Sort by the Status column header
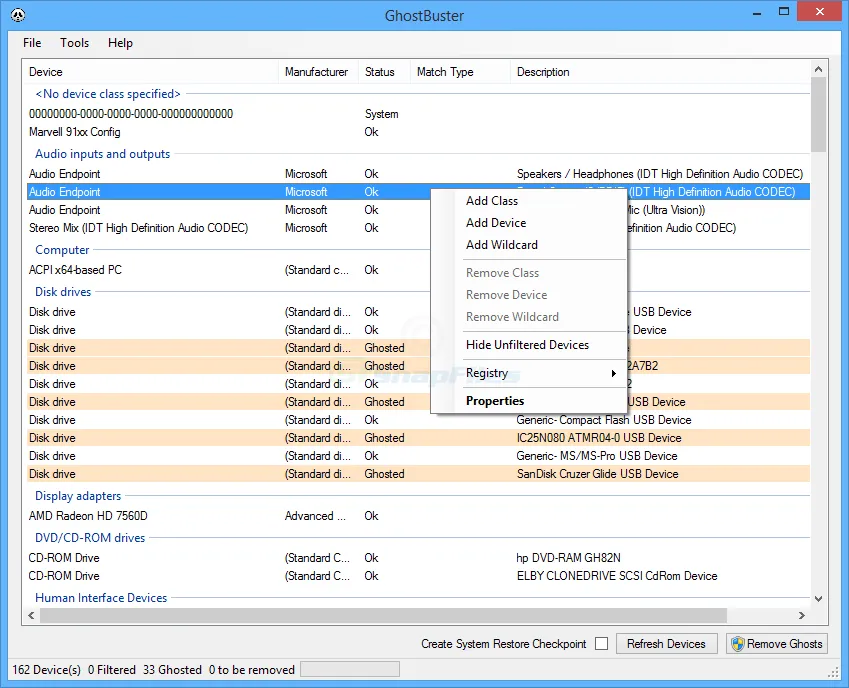 pyautogui.click(x=384, y=72)
